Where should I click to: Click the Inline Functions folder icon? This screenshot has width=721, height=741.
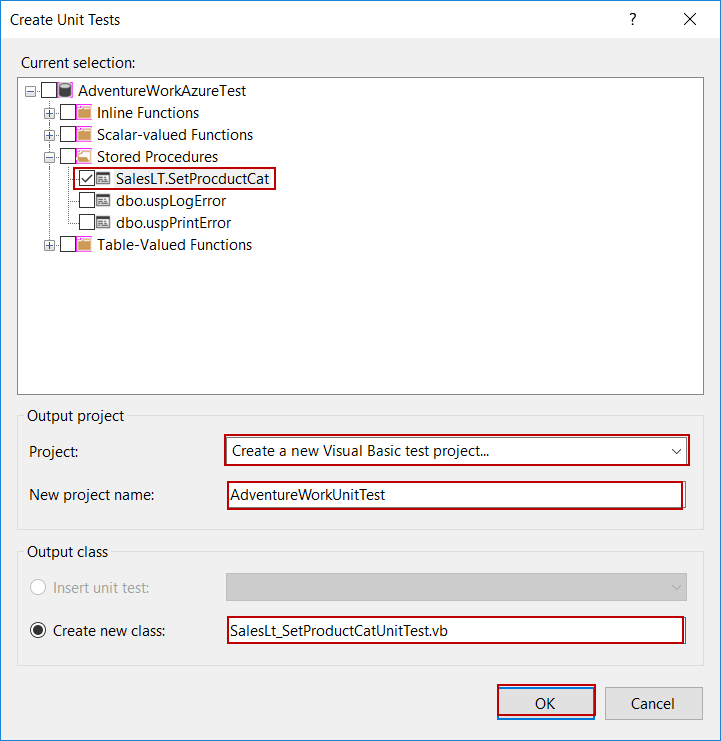pyautogui.click(x=85, y=113)
